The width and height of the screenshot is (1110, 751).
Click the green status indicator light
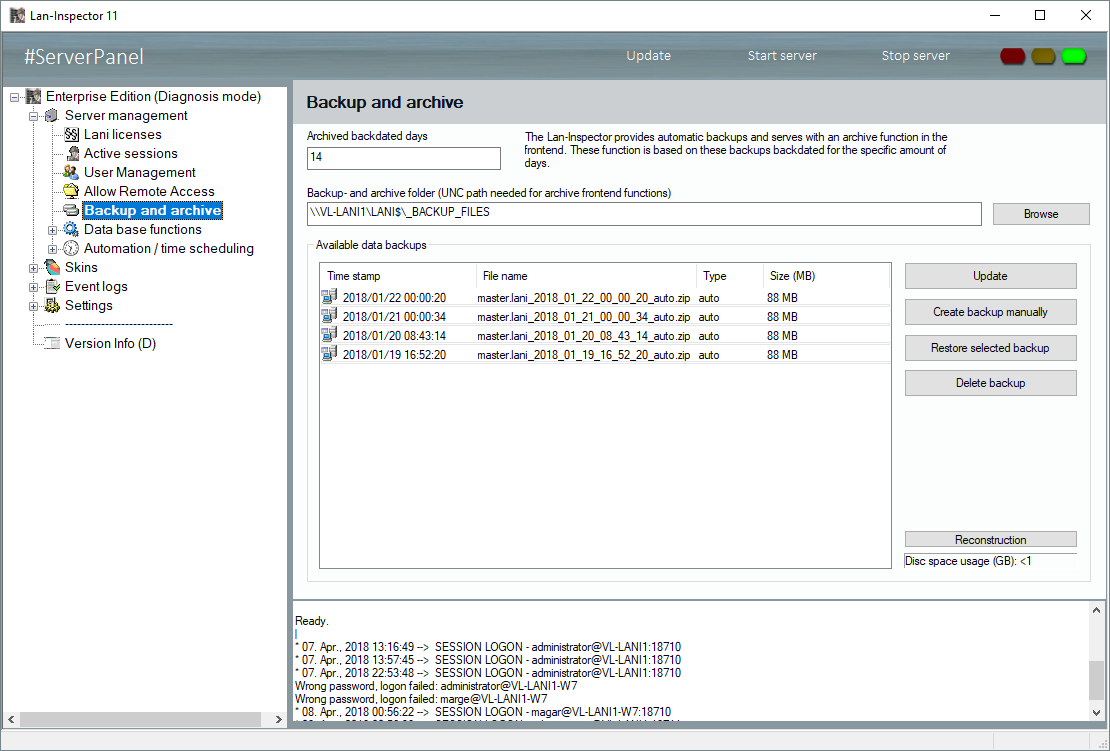click(1074, 56)
